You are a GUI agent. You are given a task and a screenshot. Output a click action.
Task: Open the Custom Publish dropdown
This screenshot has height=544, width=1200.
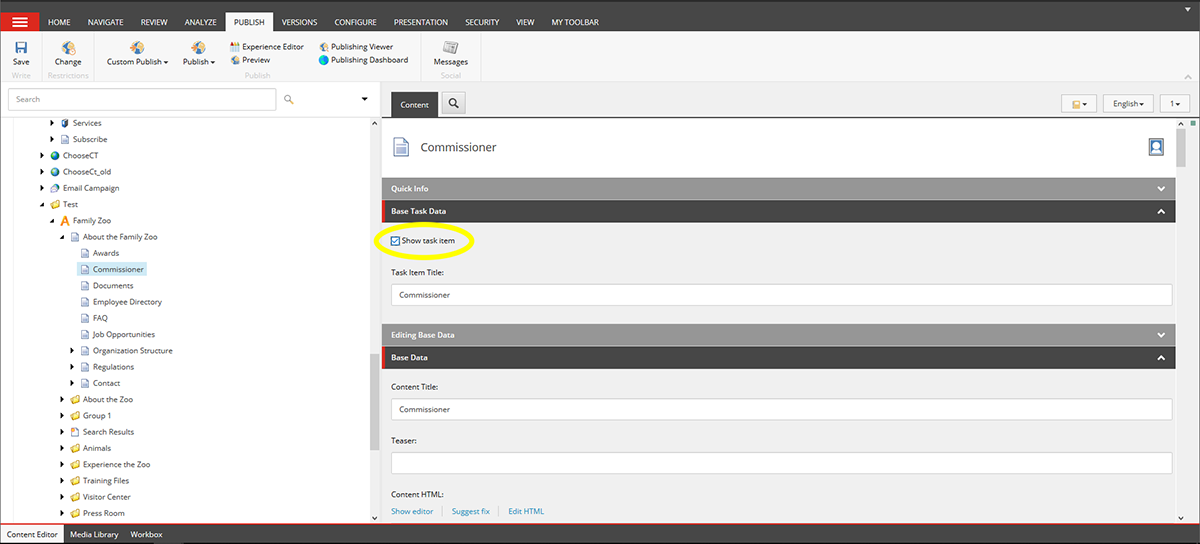137,62
